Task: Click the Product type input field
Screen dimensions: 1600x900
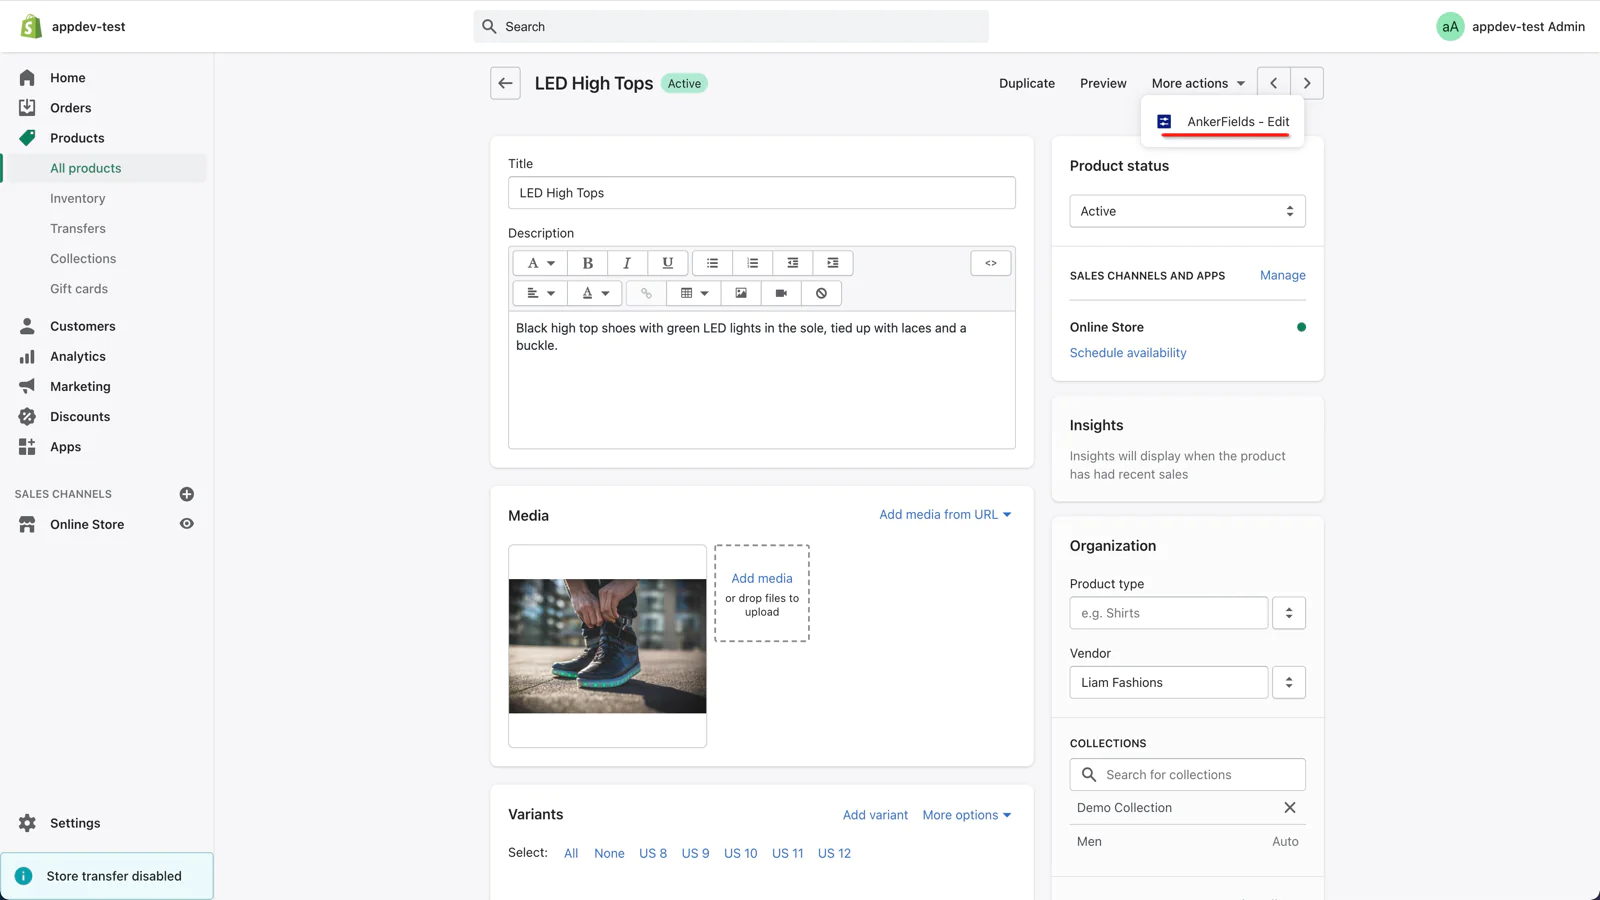Action: (x=1169, y=613)
